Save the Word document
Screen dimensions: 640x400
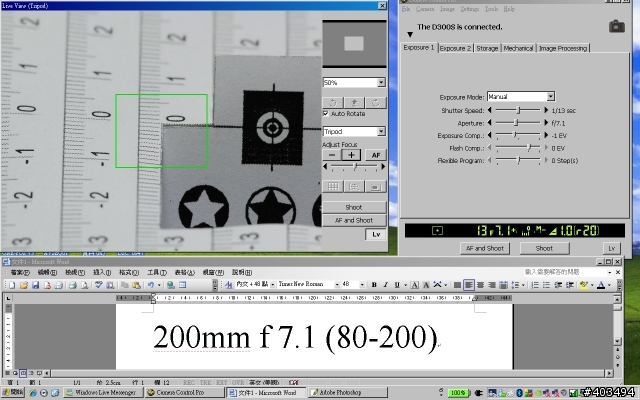click(36, 285)
